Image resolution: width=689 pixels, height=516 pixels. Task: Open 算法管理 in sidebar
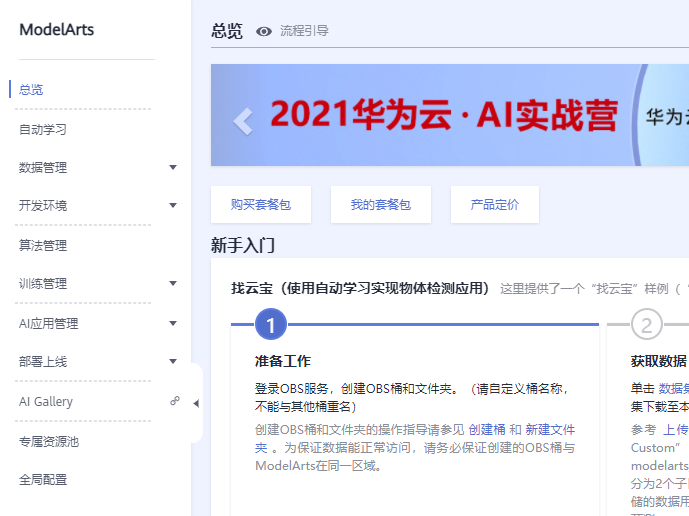tap(43, 245)
